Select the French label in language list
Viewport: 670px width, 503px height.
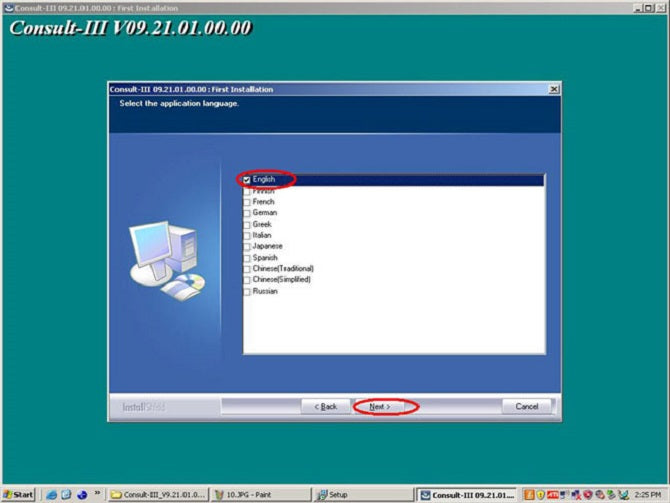point(263,202)
